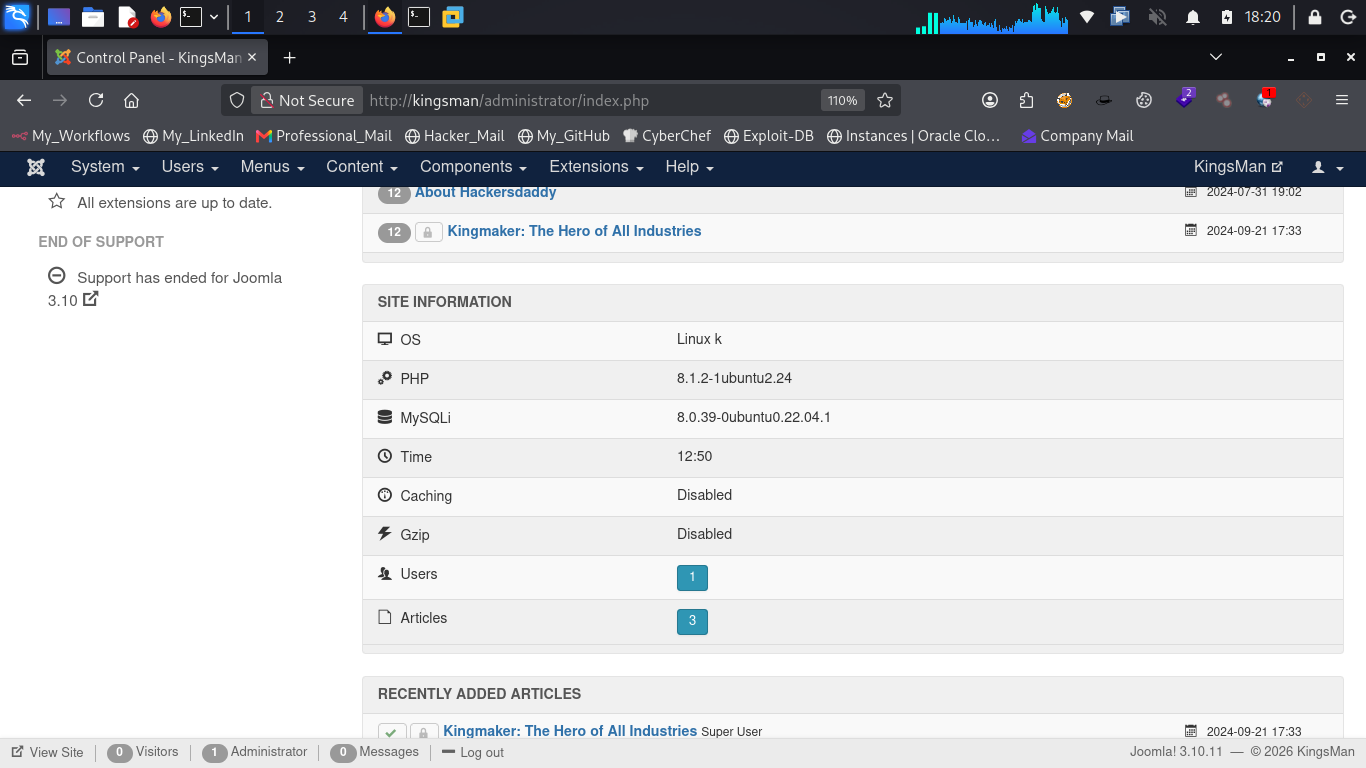This screenshot has width=1366, height=768.
Task: Open the Menus dropdown menu
Action: click(272, 167)
